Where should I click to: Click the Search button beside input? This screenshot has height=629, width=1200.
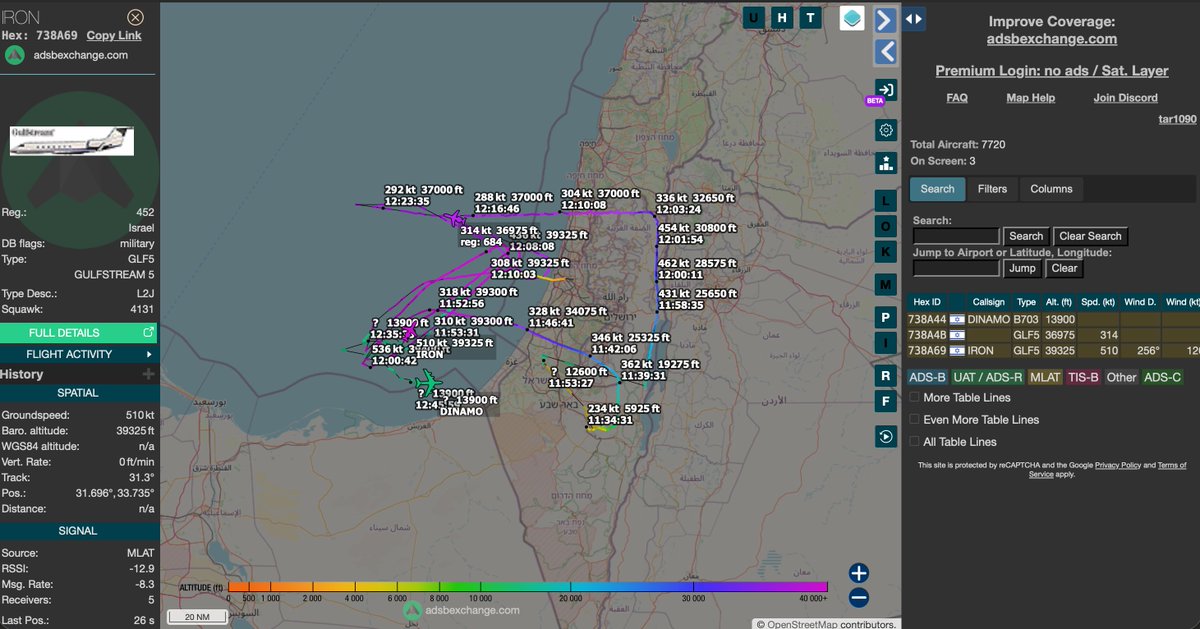click(1026, 236)
